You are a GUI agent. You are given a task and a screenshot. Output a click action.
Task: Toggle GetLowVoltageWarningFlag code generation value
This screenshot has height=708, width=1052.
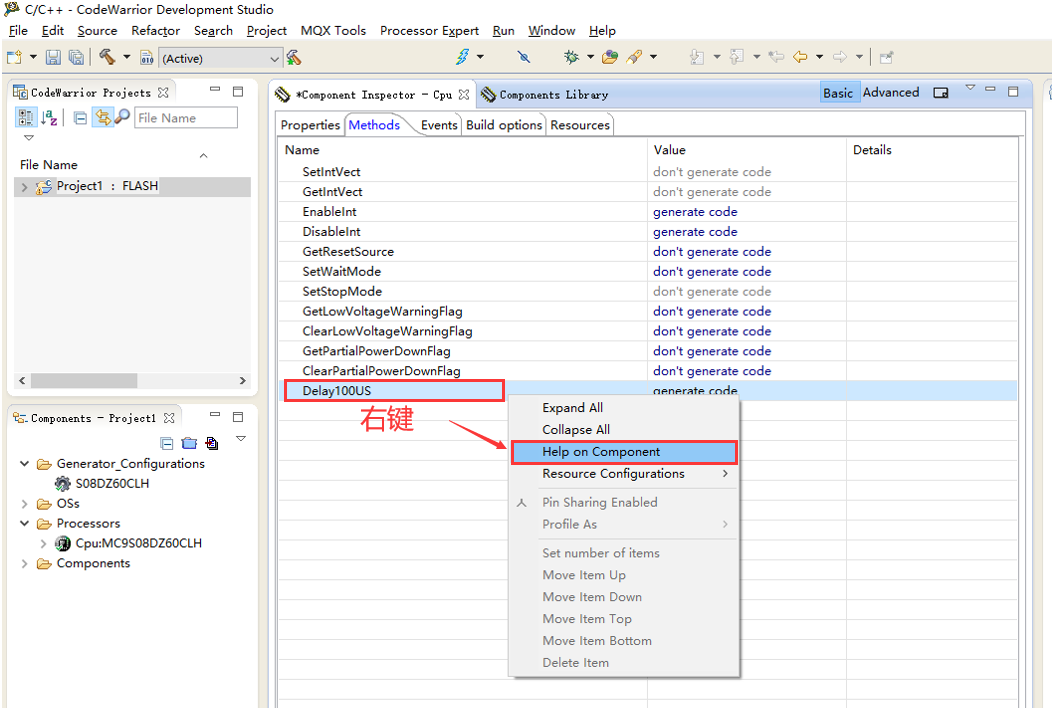tap(712, 311)
